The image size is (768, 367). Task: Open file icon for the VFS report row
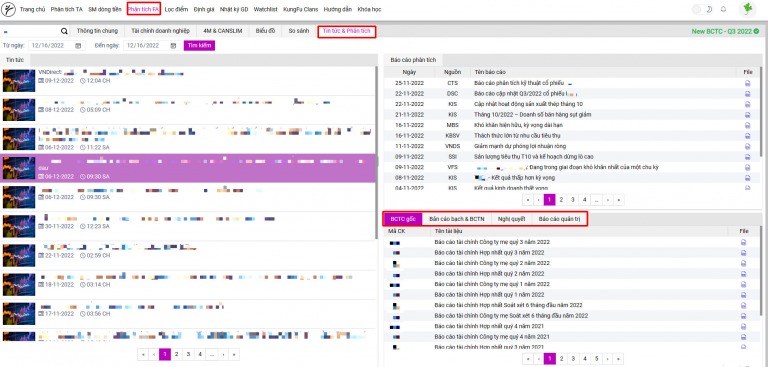tap(747, 168)
